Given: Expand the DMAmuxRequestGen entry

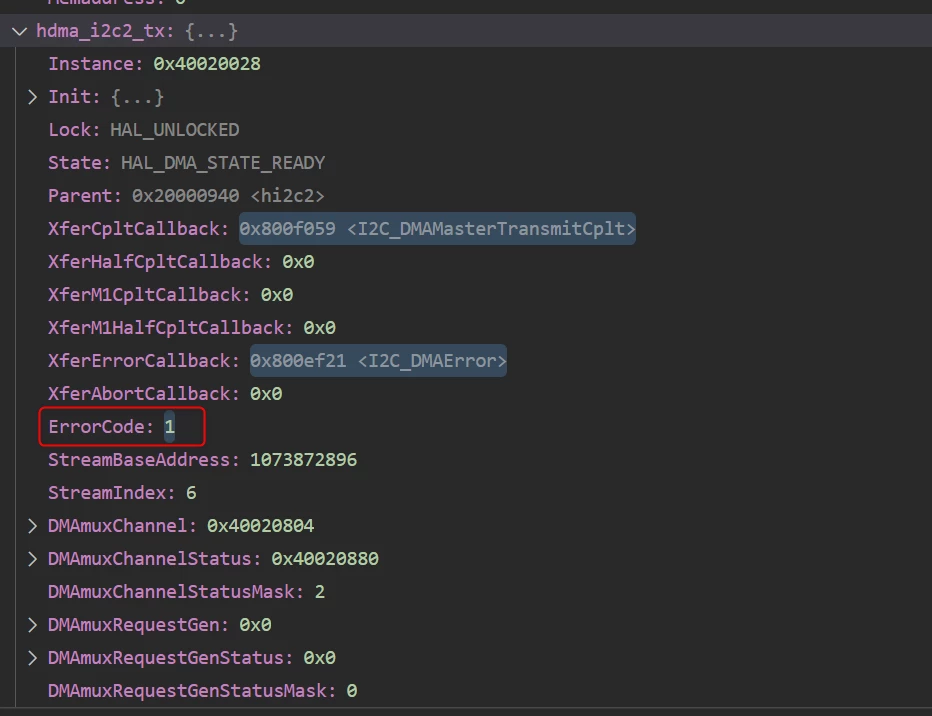Looking at the screenshot, I should click(33, 624).
